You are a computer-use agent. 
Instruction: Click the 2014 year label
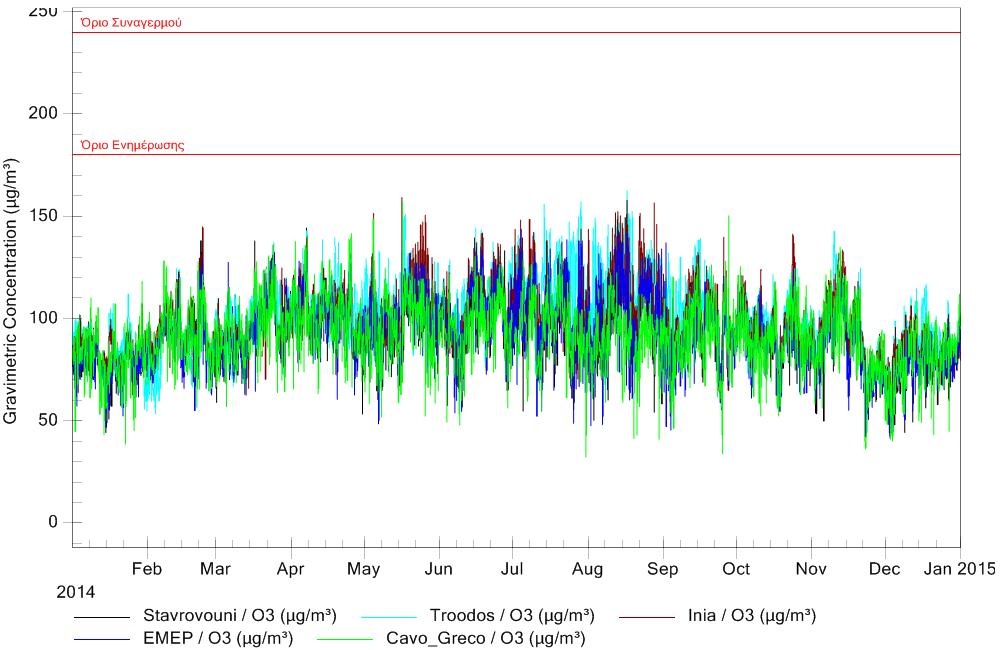point(76,593)
